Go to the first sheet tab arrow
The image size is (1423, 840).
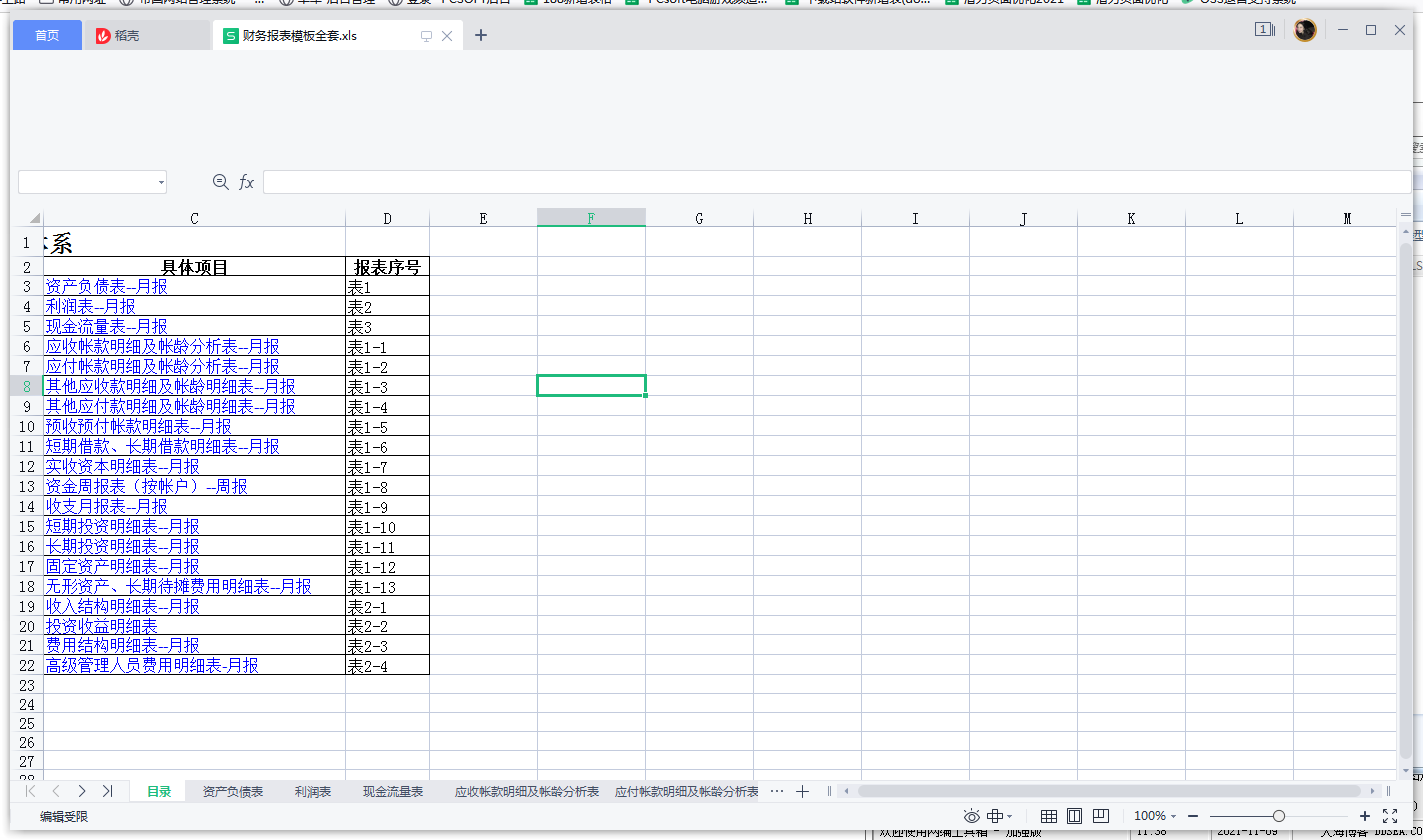pos(30,791)
